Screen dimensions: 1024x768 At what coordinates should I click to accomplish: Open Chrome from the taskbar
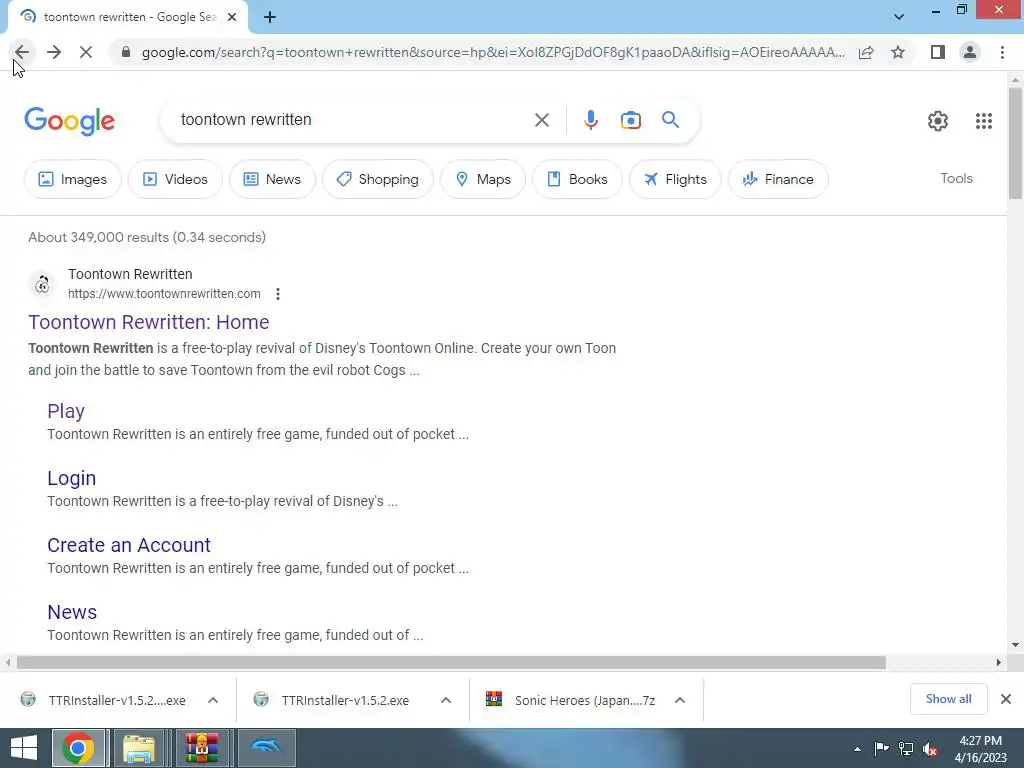(x=78, y=748)
